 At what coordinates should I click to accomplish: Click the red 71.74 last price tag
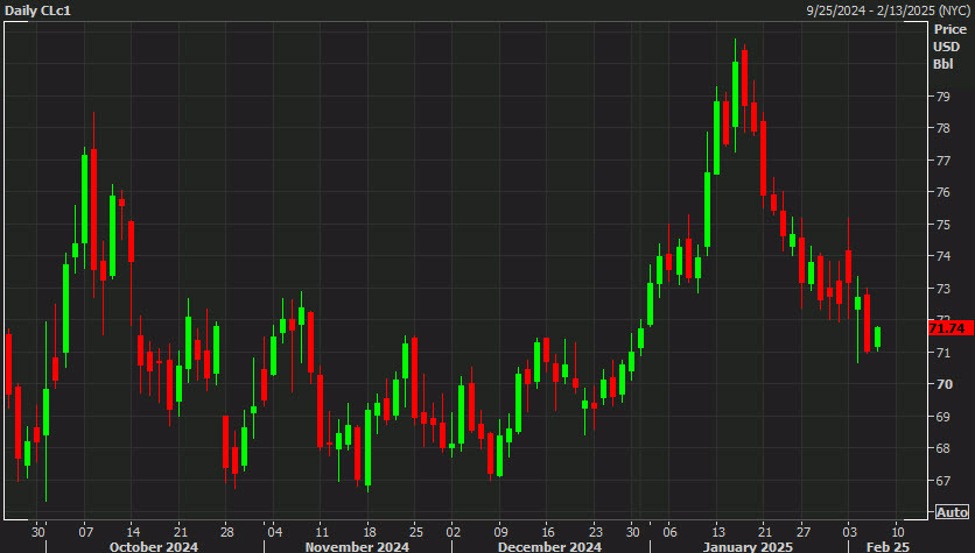pos(950,328)
